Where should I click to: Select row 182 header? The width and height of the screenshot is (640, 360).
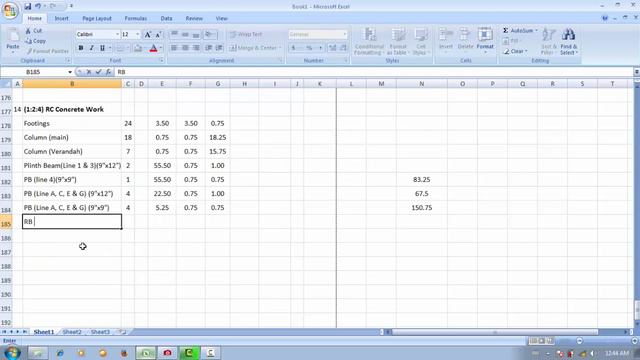6,182
